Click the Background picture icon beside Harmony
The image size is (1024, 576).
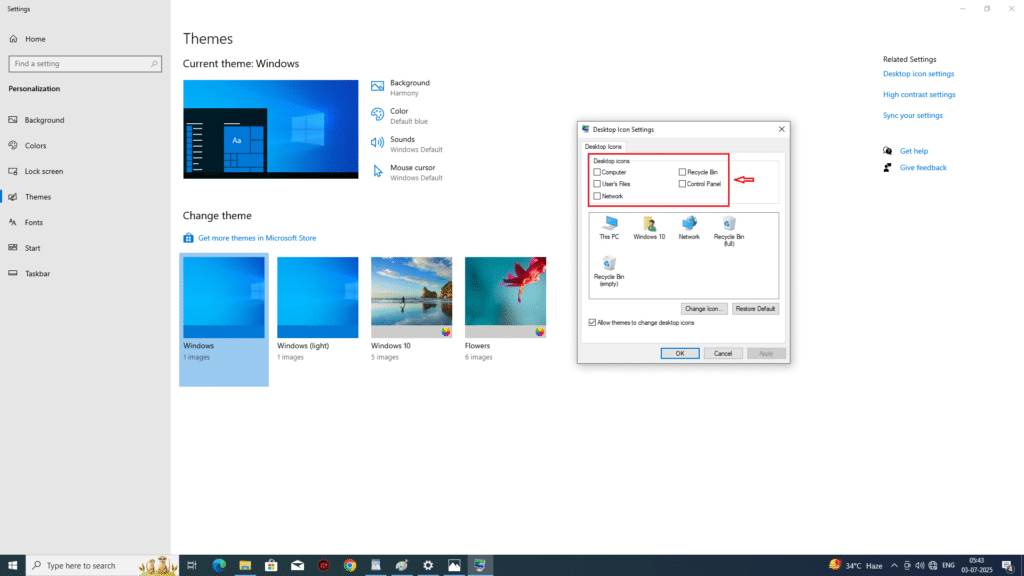tap(377, 87)
